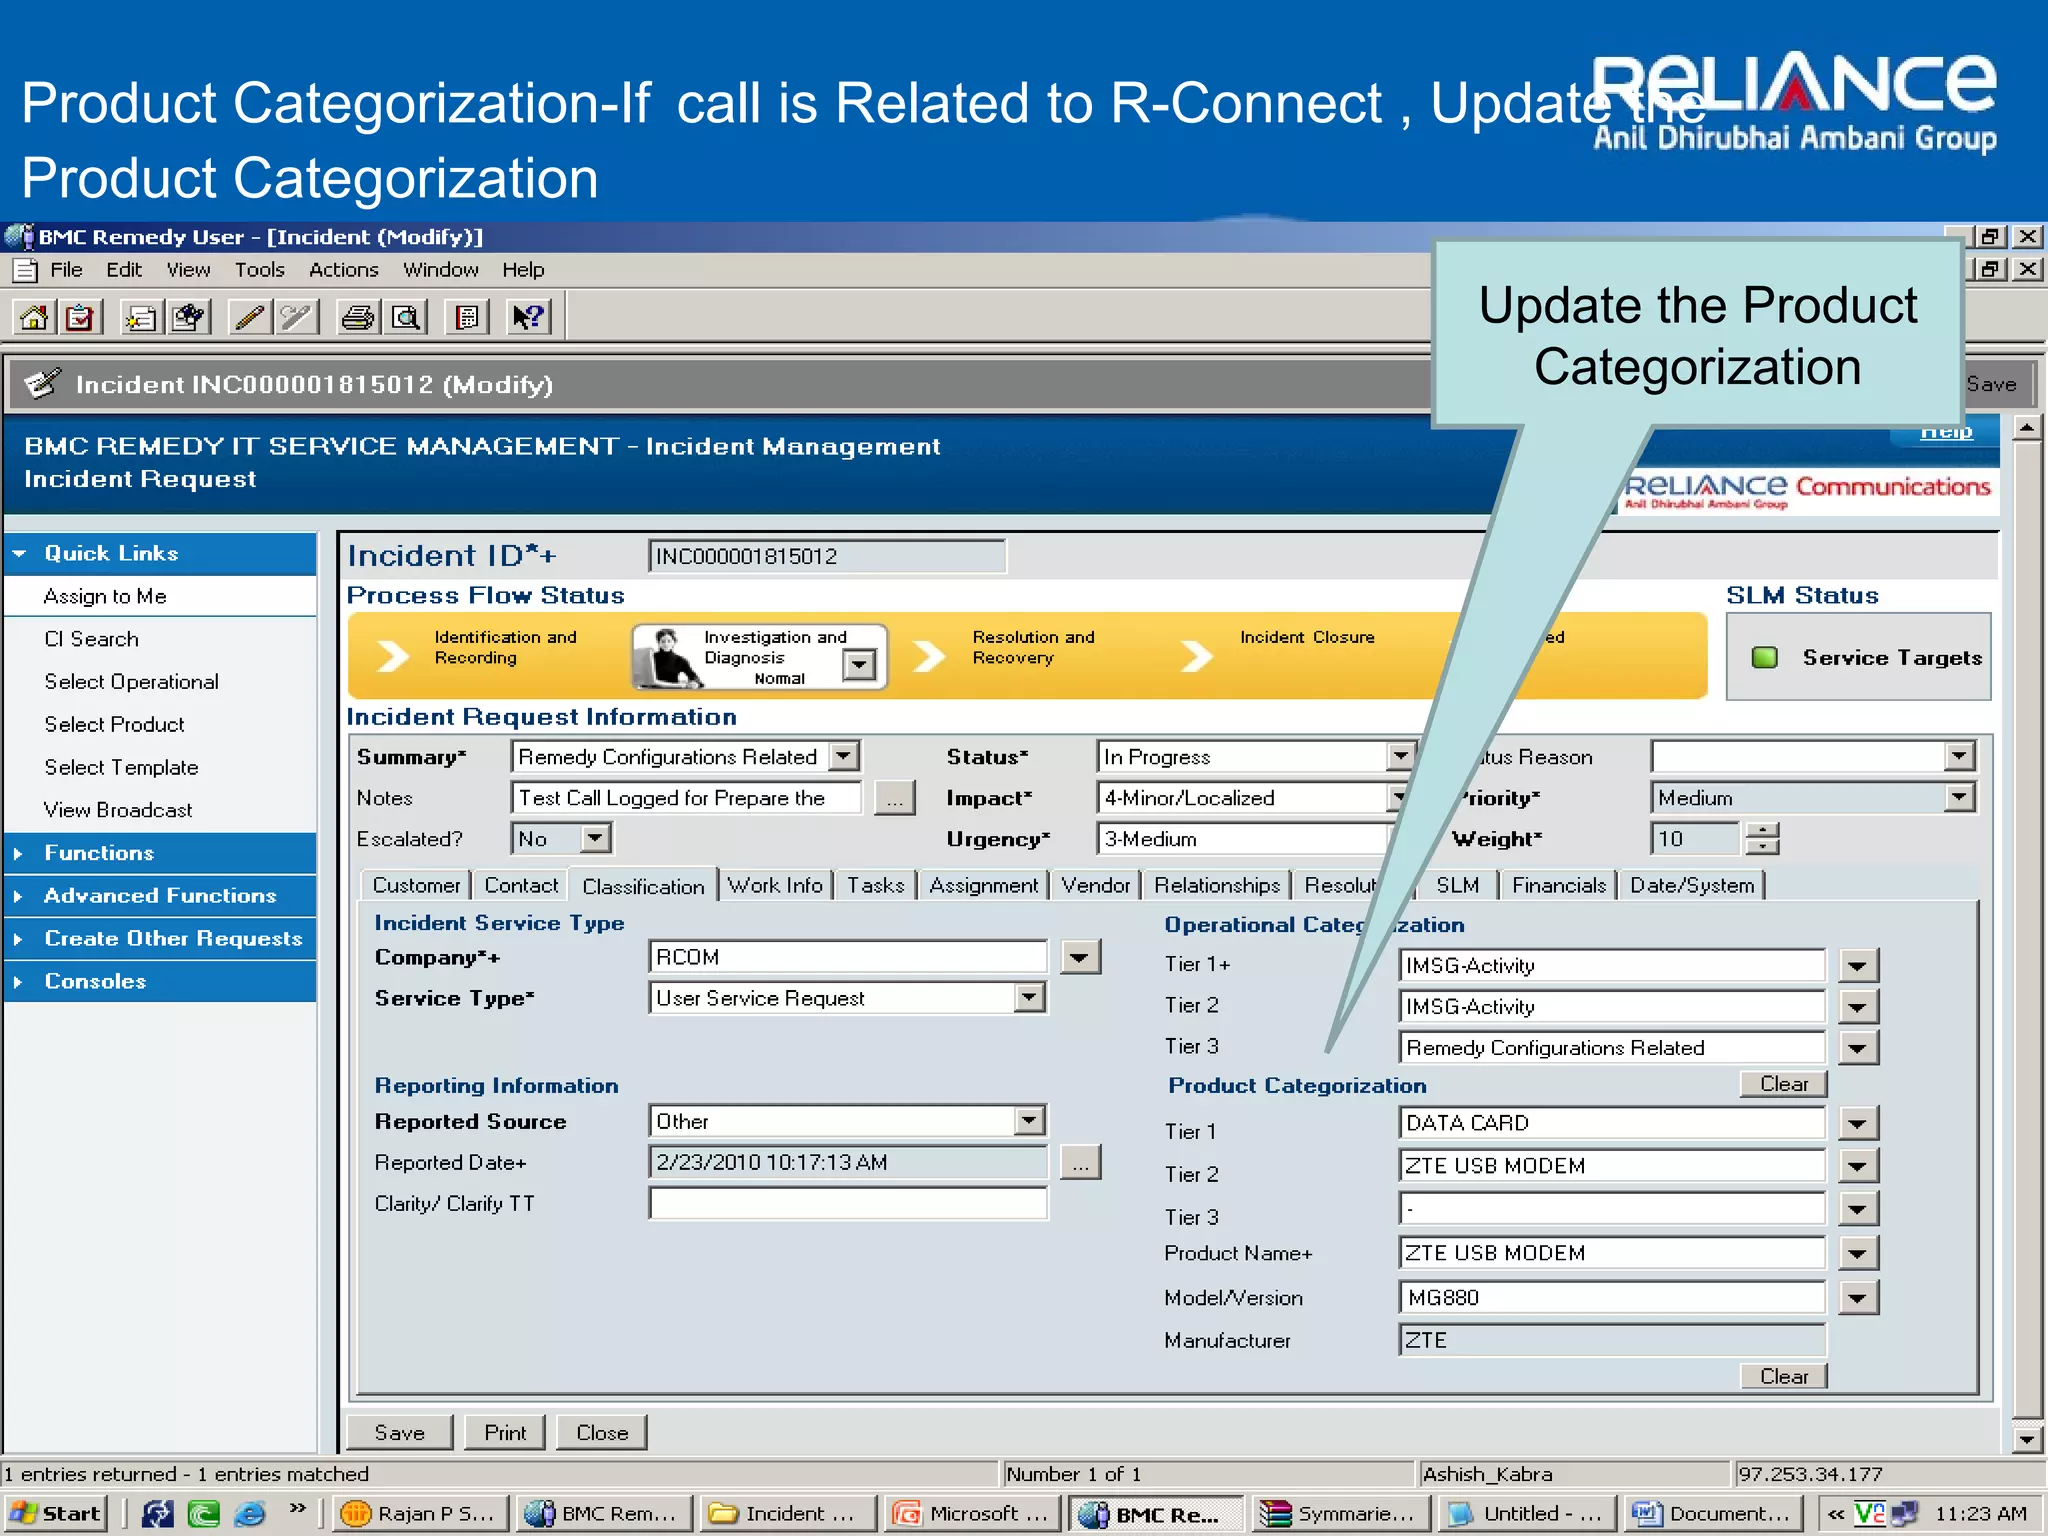2048x1536 pixels.
Task: Click the green Service Targets status indicator
Action: pyautogui.click(x=1765, y=657)
